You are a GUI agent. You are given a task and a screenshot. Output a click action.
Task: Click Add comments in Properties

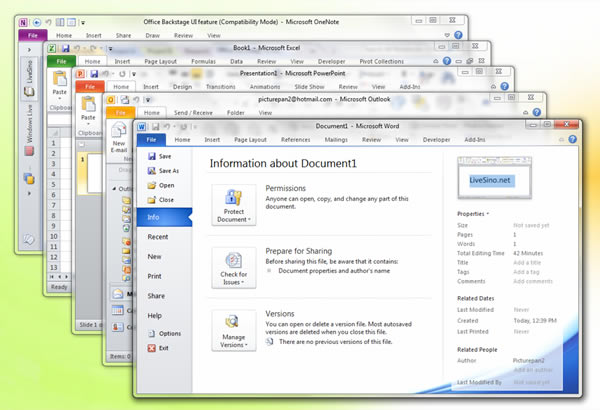(x=533, y=281)
